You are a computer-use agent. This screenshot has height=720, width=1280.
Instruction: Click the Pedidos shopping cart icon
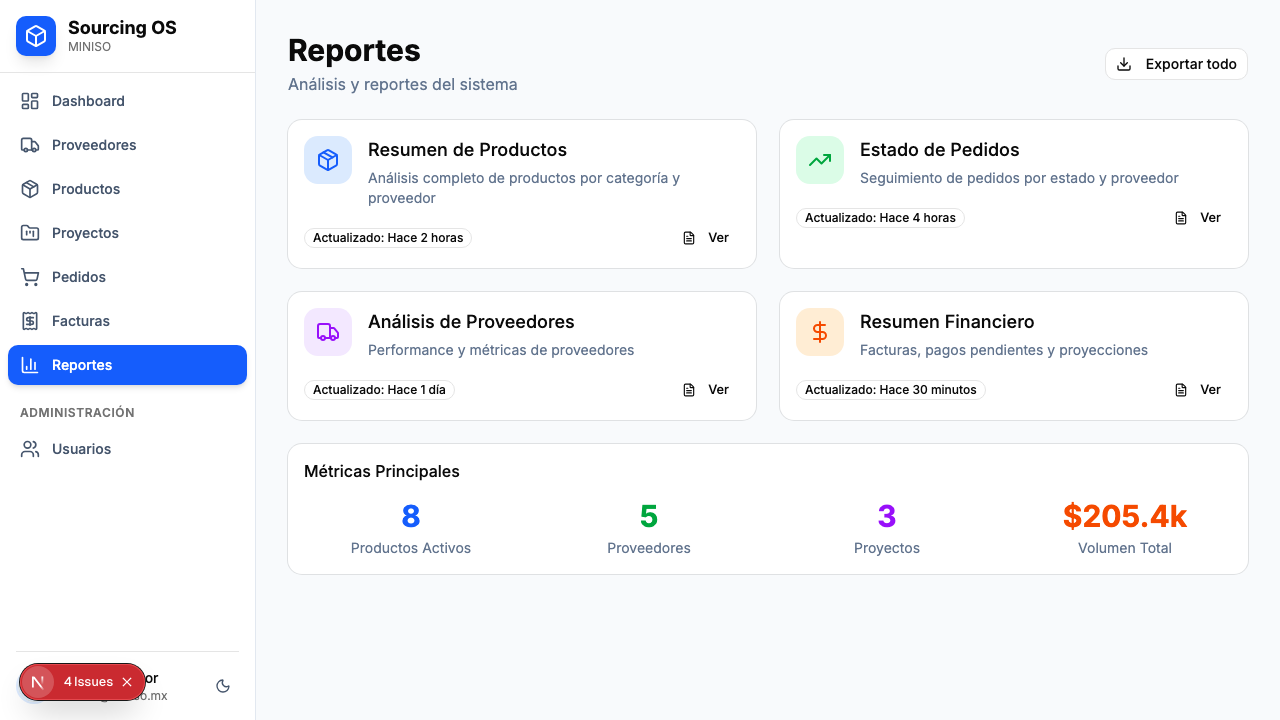[30, 277]
